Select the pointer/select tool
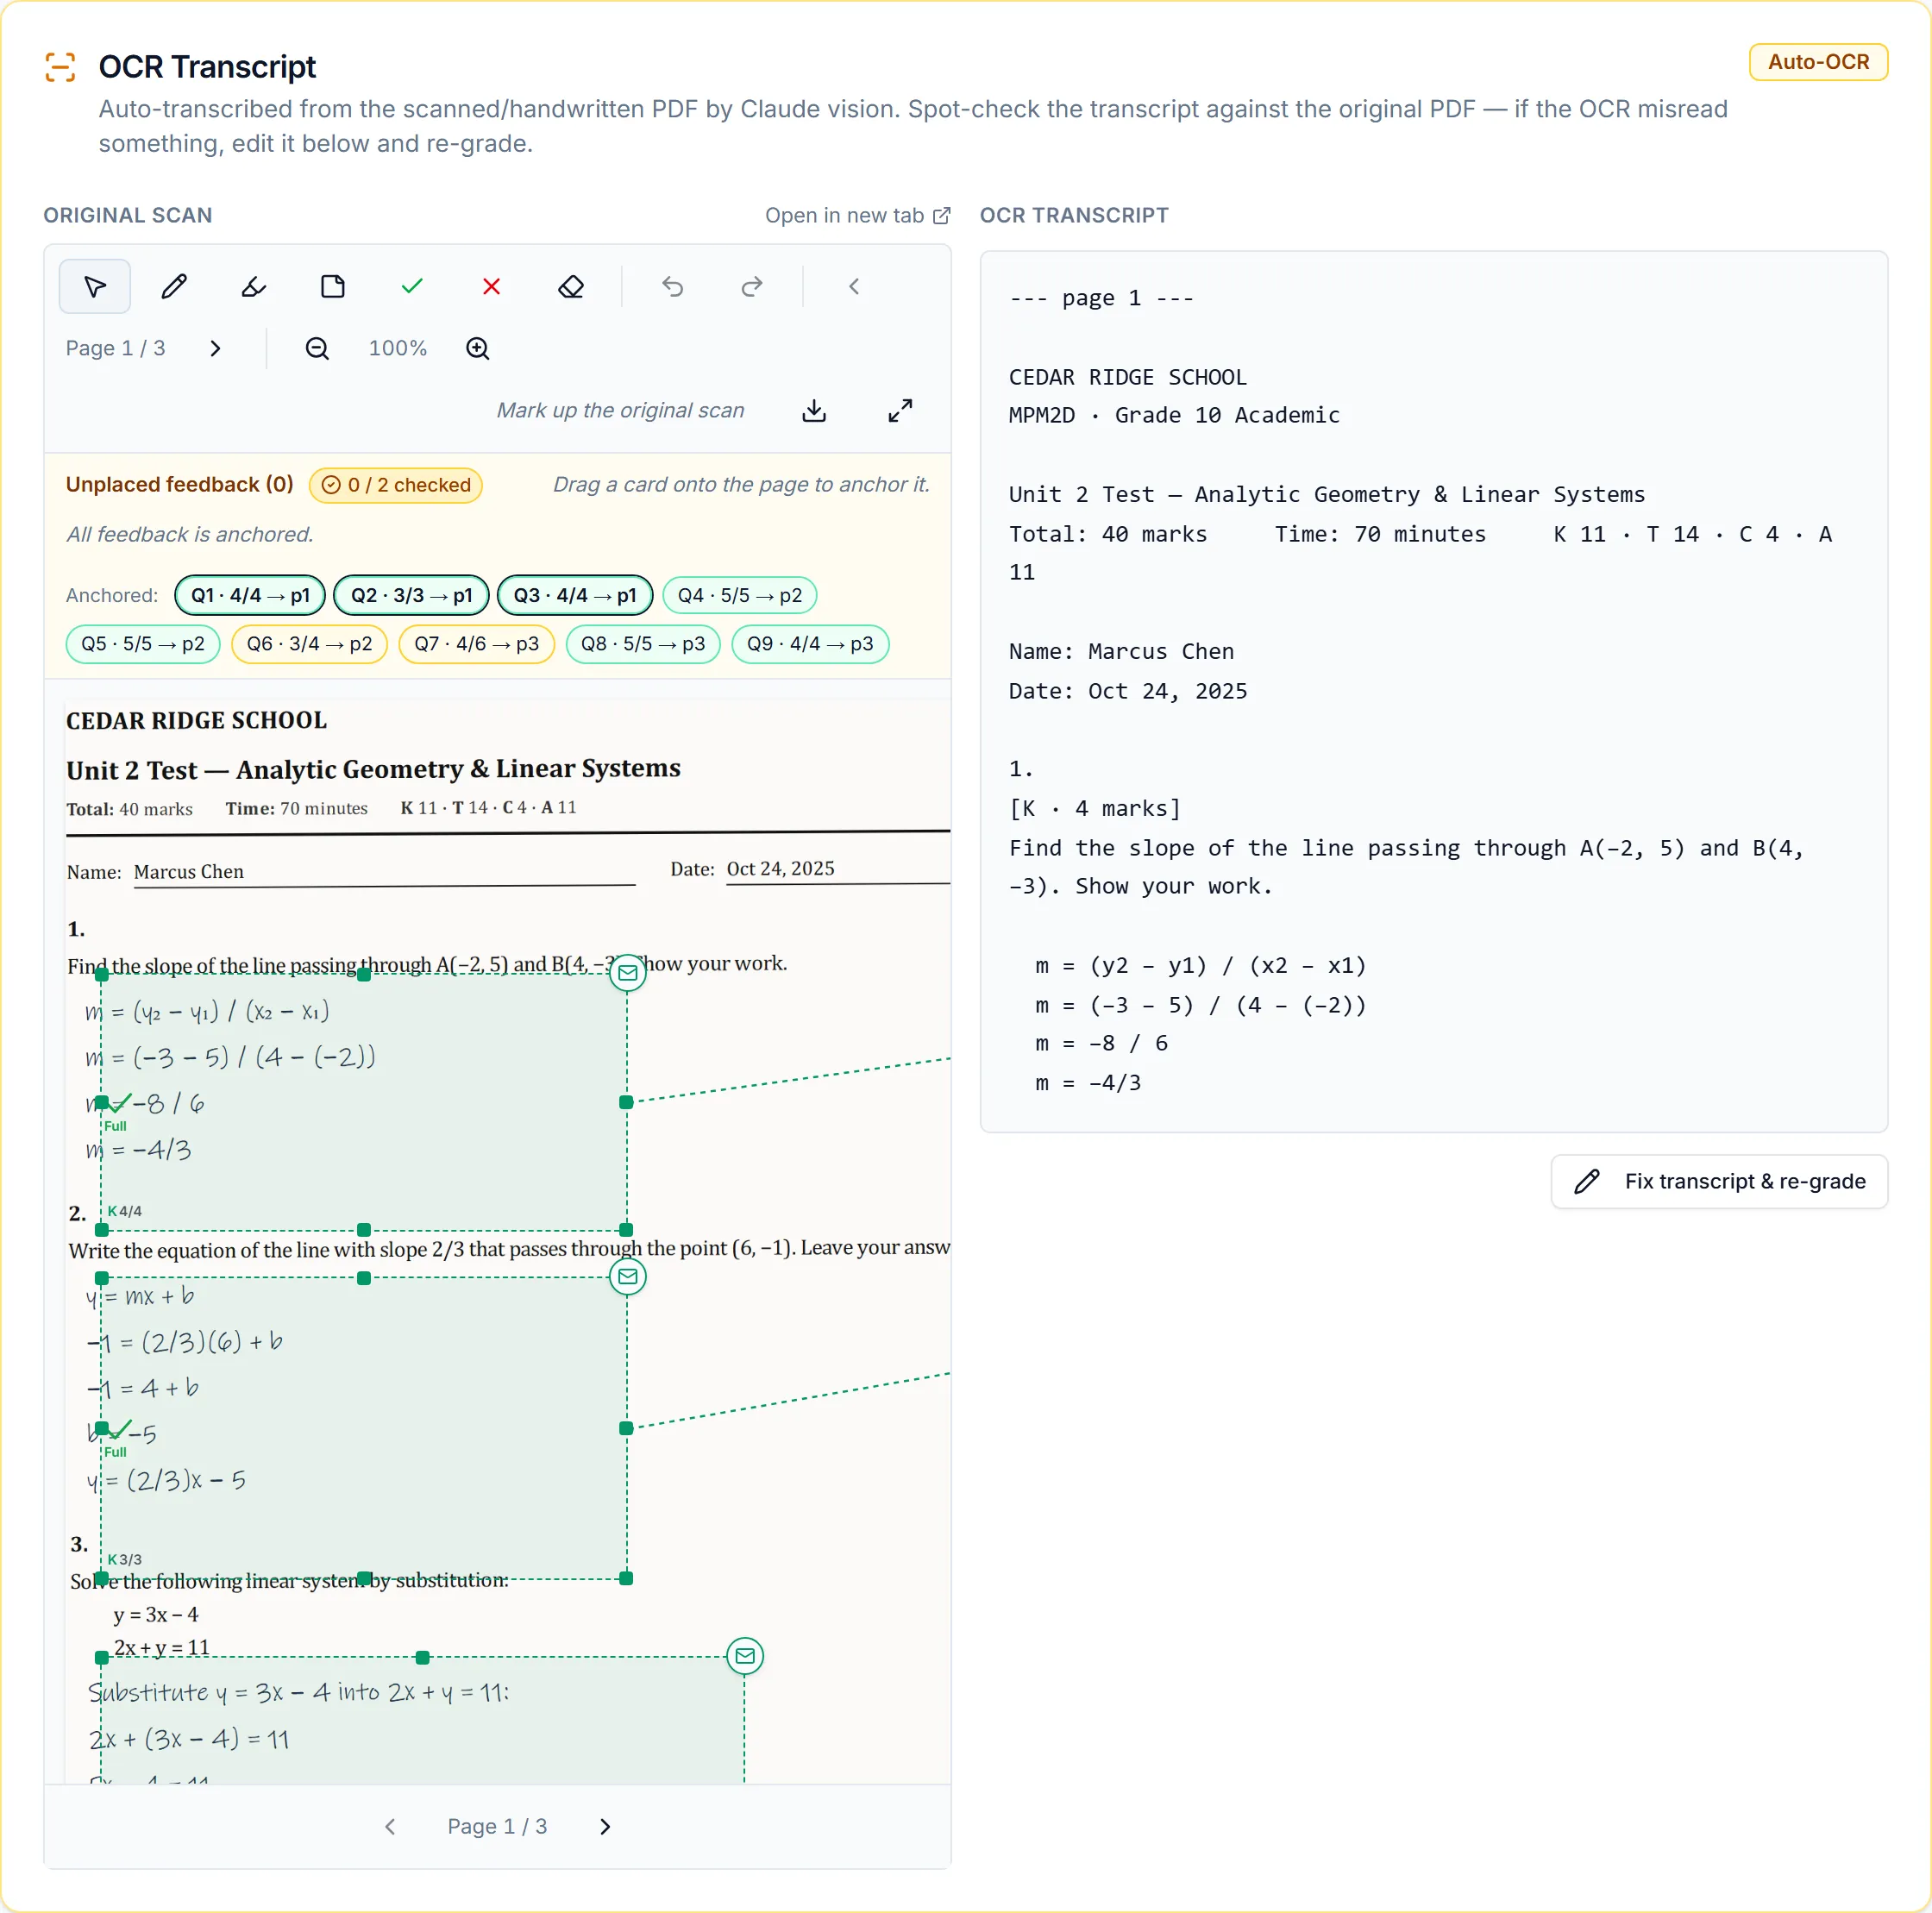This screenshot has height=1913, width=1932. pos(95,287)
